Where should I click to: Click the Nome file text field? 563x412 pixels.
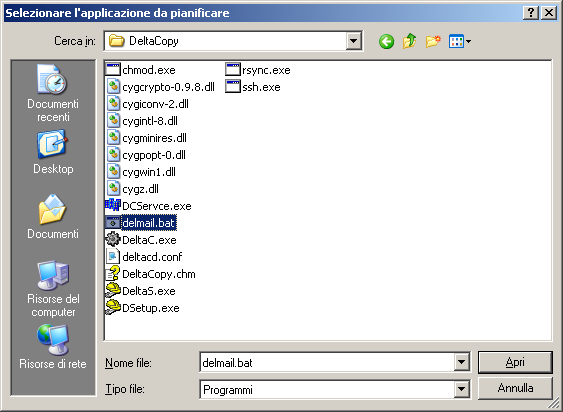tap(327, 362)
